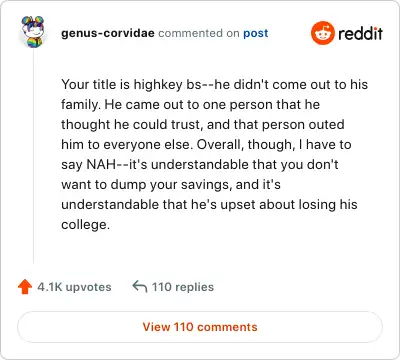
Task: Click the vertical thread line under avatar
Action: pyautogui.click(x=33, y=157)
